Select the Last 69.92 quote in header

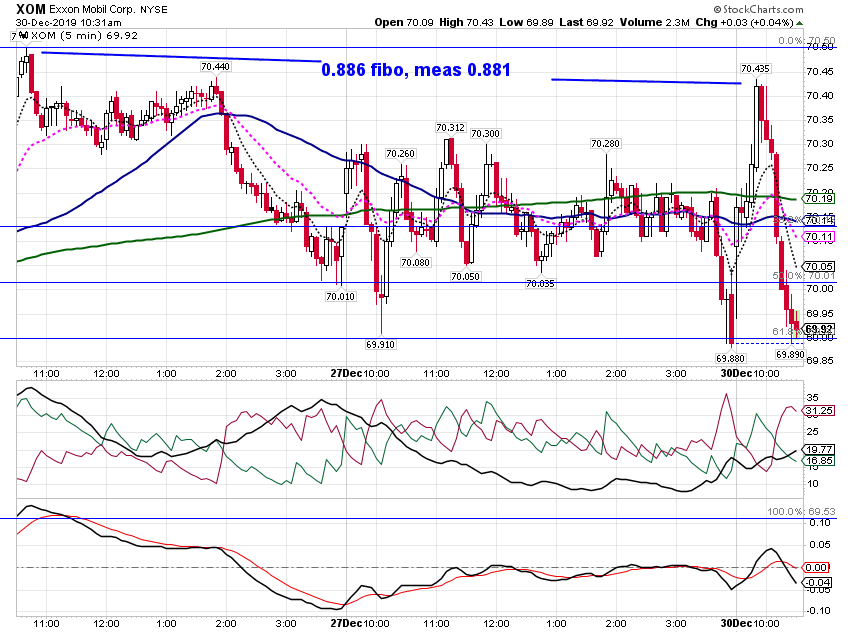587,22
